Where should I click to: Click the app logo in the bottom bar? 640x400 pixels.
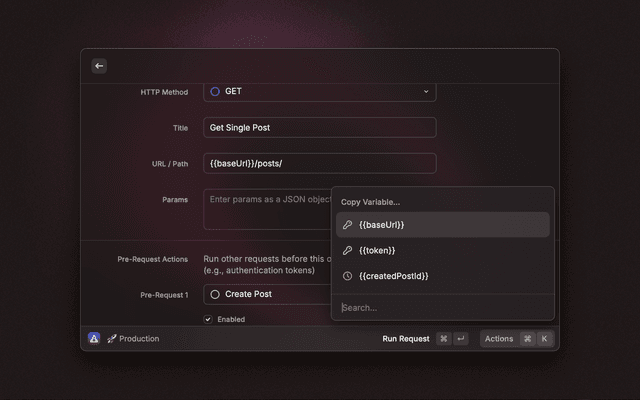tap(94, 339)
